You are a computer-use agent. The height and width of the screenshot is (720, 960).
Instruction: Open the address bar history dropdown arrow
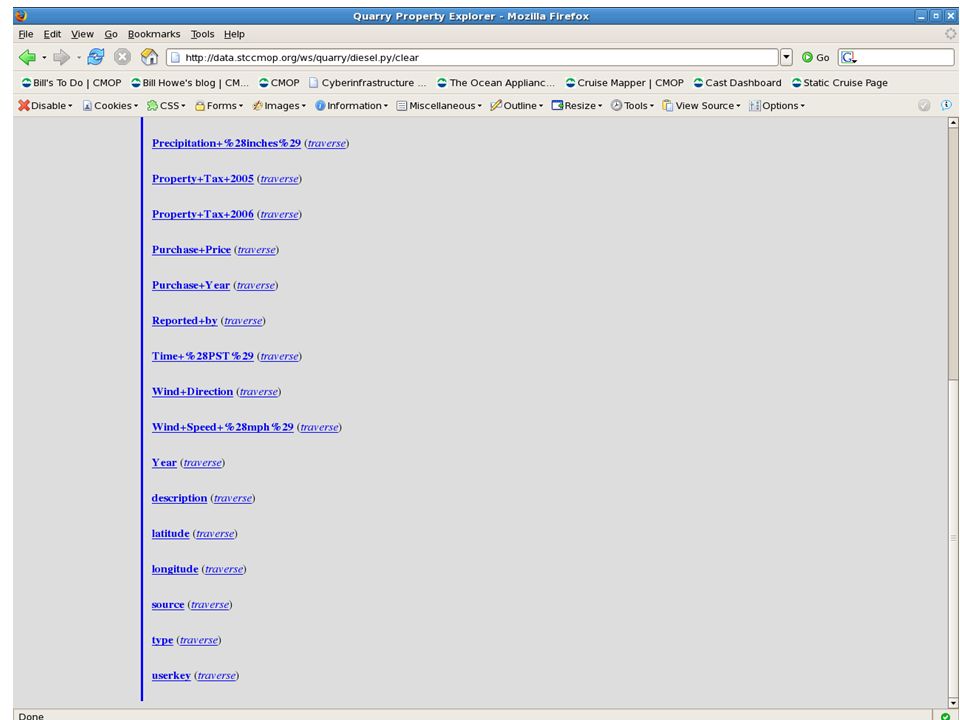pos(786,58)
